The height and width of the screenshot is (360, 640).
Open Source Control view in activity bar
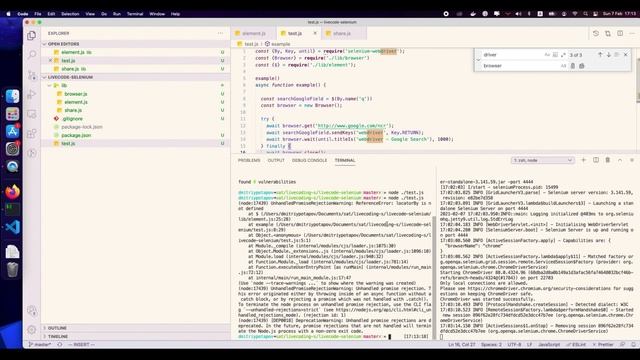[31, 75]
